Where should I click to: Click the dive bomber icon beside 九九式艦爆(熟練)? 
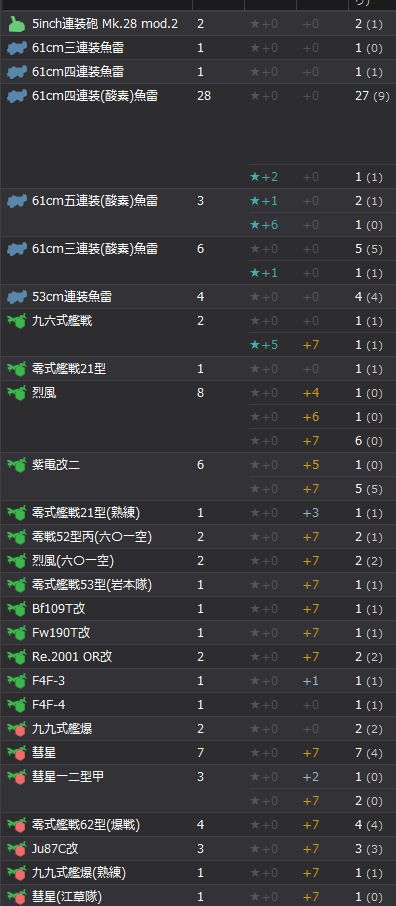pos(17,872)
